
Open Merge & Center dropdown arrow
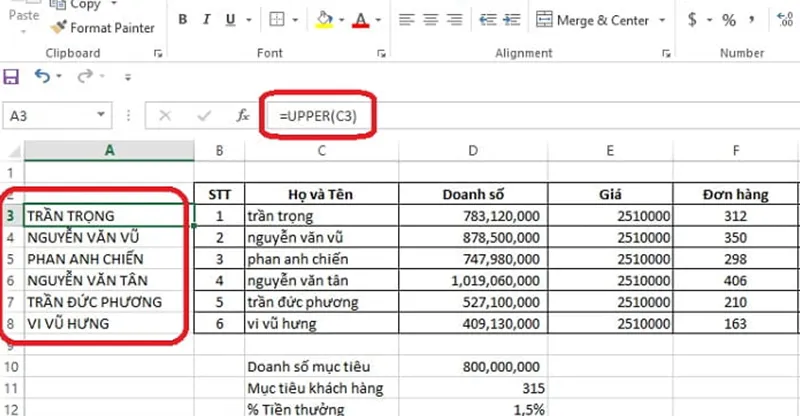pos(662,20)
